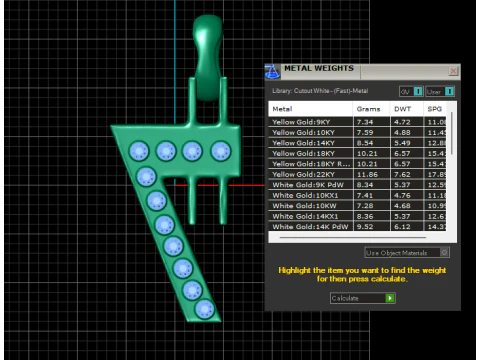Sort by the Metal column header
The height and width of the screenshot is (360, 480).
[x=310, y=109]
